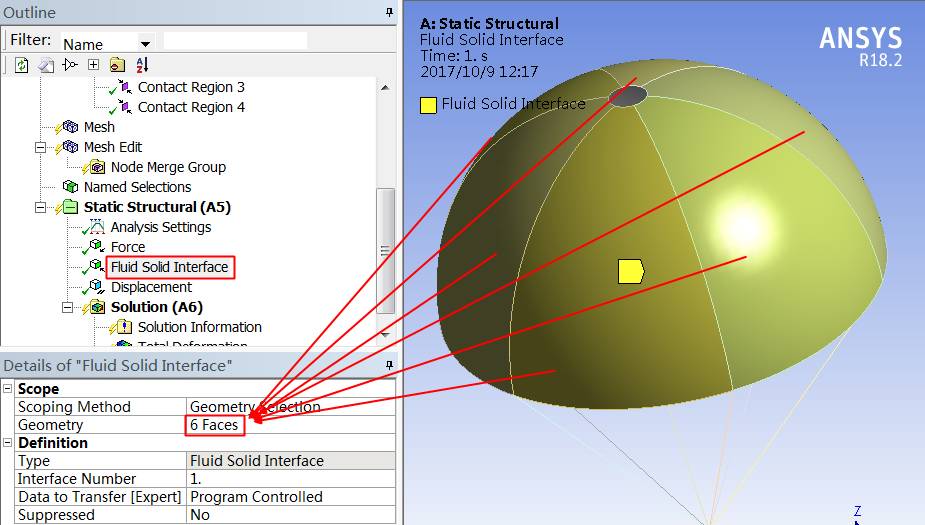Click the outline vertical scrollbar thumb
Viewport: 925px width, 525px height.
[385, 251]
